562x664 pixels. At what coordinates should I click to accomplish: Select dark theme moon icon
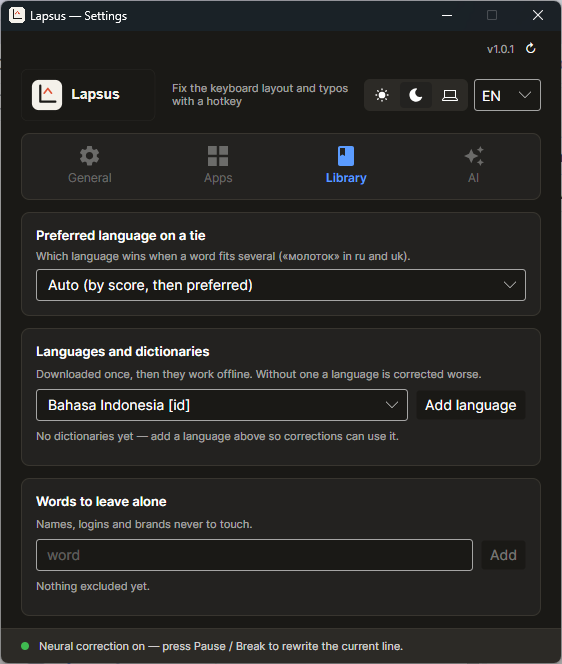point(416,95)
